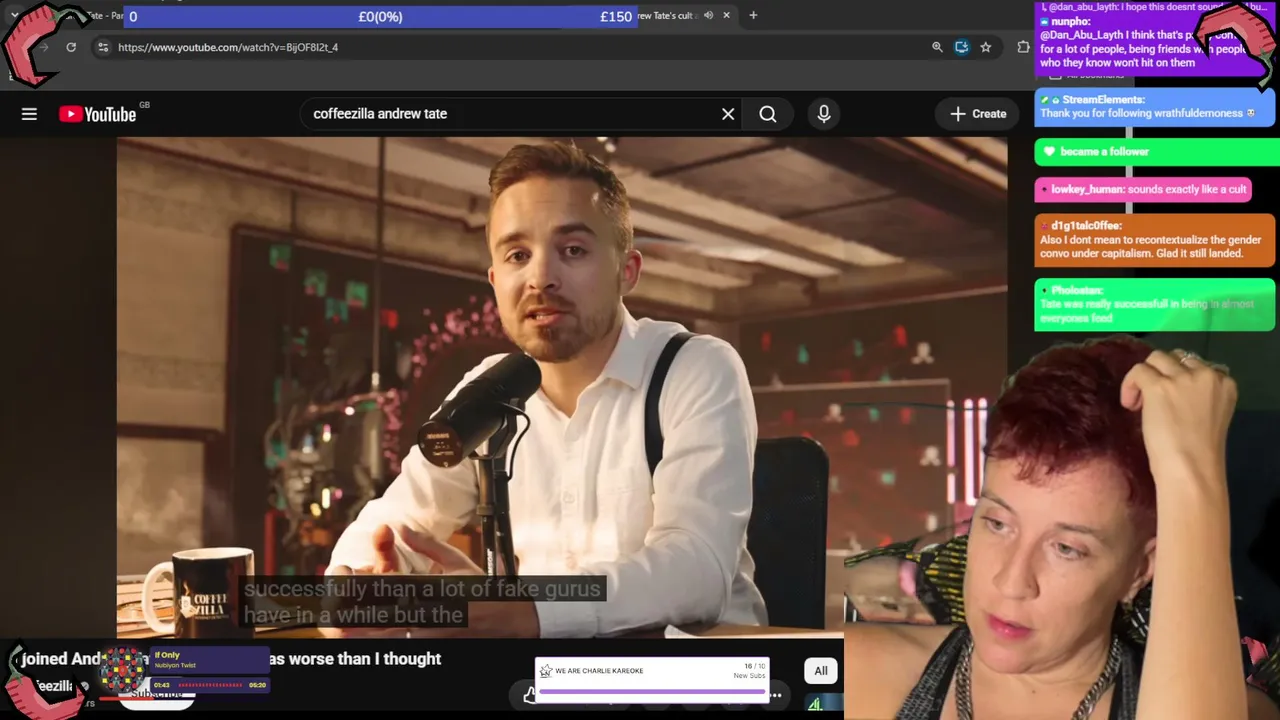Click lowkey_human's chat message
Screen dimensions: 1280x720
pos(1143,189)
